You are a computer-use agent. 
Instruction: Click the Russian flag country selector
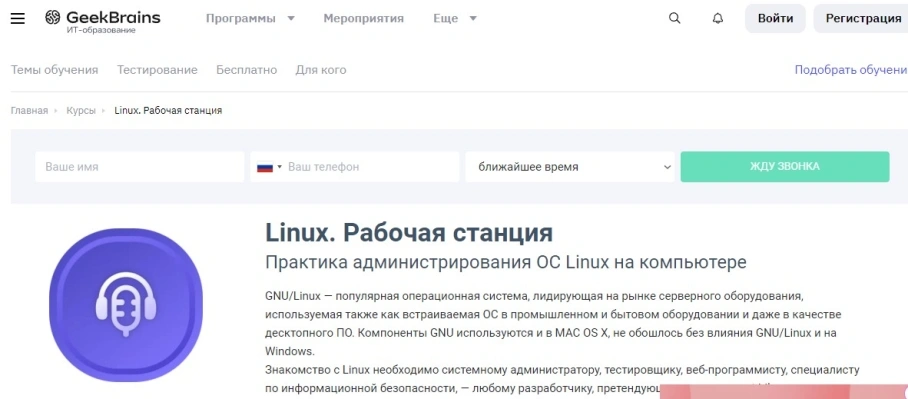coord(269,167)
